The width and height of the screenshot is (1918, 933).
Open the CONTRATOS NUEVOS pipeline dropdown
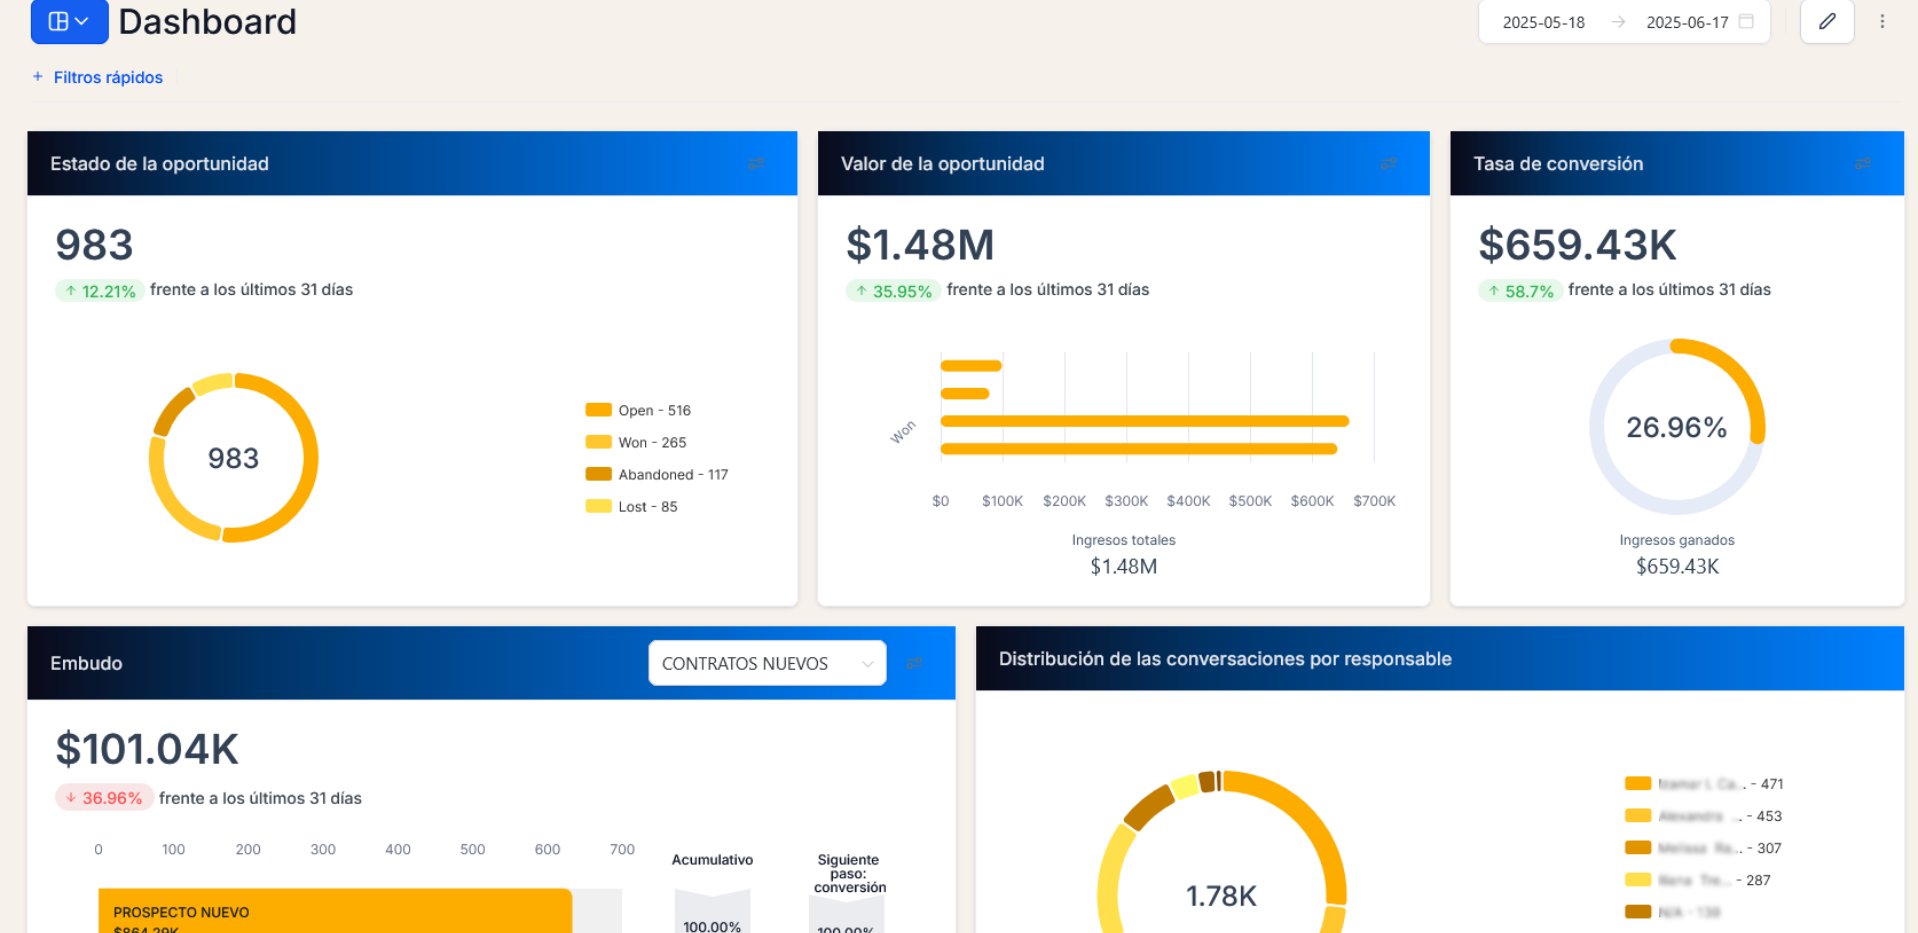coord(766,663)
